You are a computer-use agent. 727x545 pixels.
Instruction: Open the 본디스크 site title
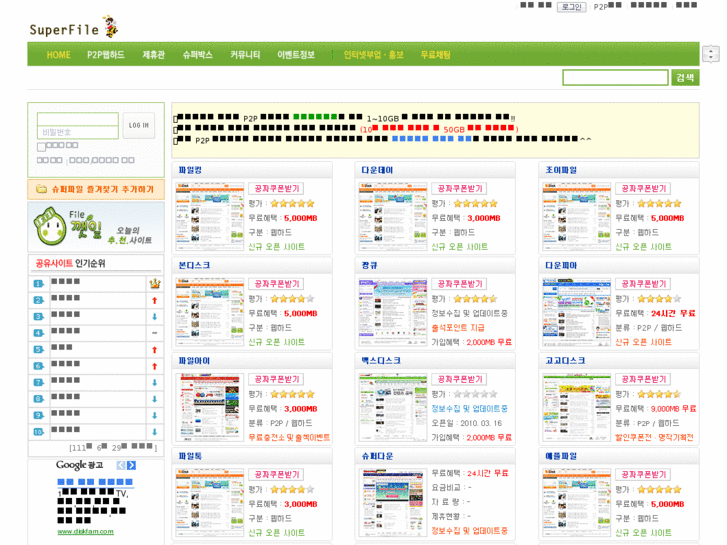[x=194, y=265]
